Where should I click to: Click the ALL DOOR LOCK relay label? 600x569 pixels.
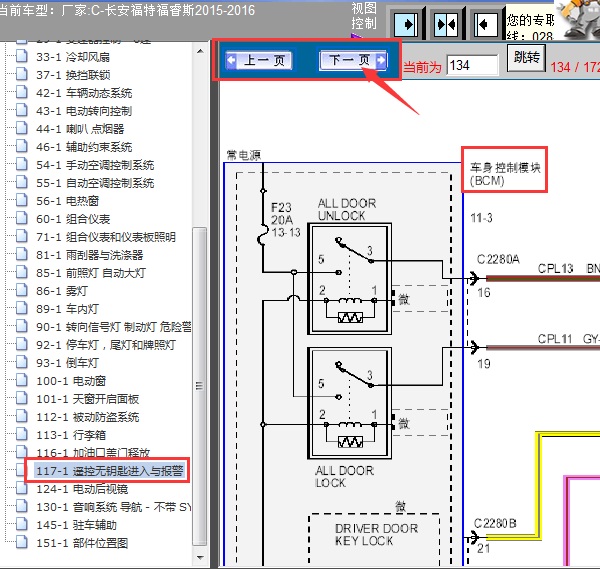pyautogui.click(x=344, y=477)
